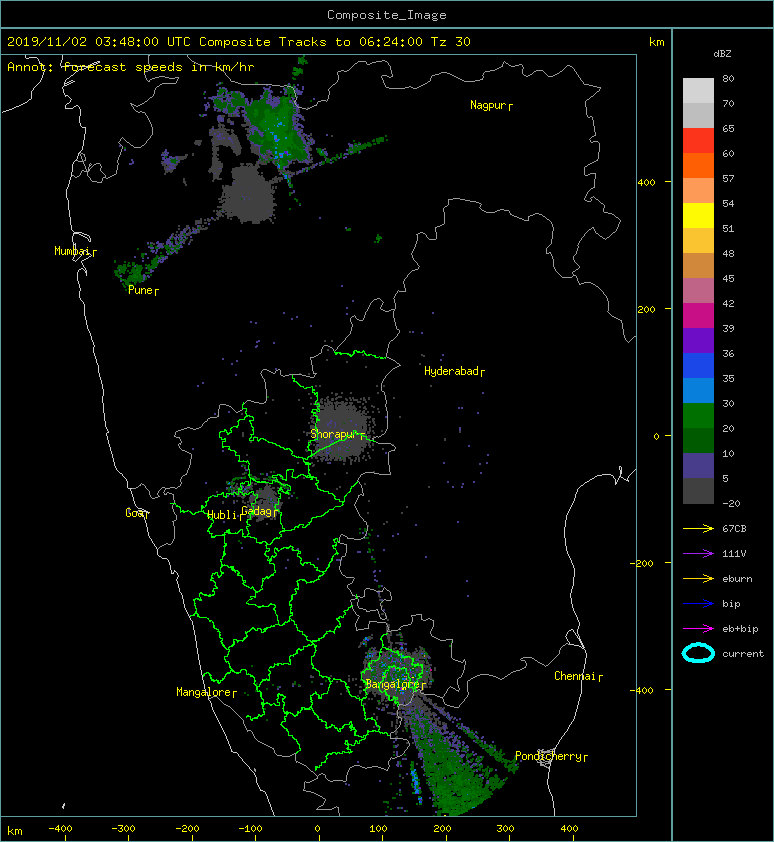Click the dBZ legend heading
The width and height of the screenshot is (774, 842).
tap(722, 54)
